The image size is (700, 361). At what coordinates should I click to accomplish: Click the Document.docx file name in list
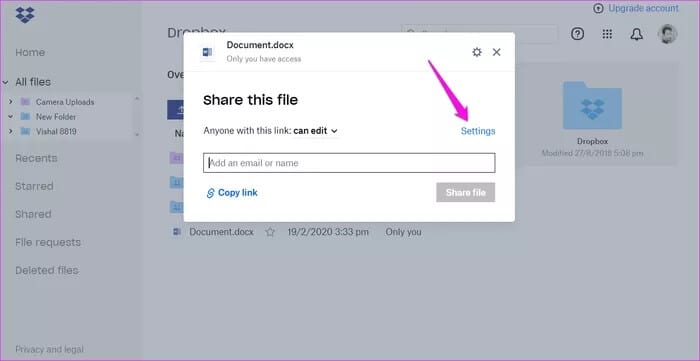pyautogui.click(x=221, y=232)
